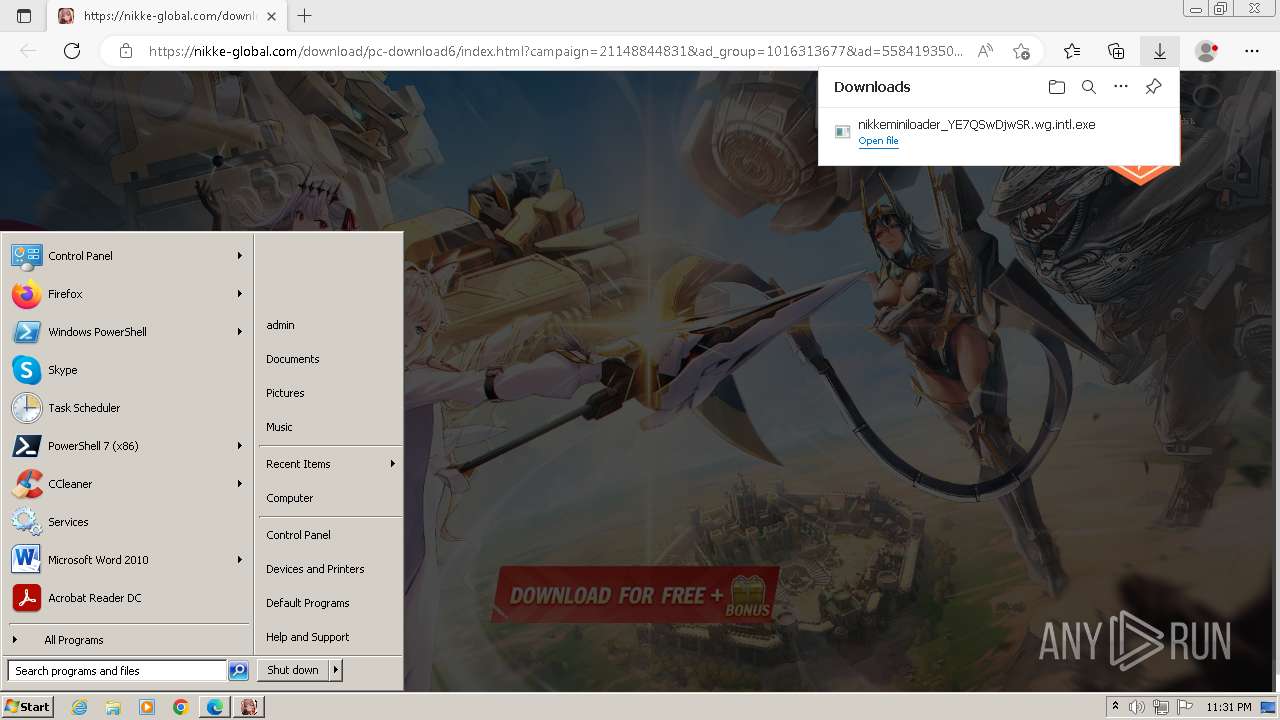Expand Control Panel submenu arrow
The height and width of the screenshot is (720, 1280).
tap(240, 256)
